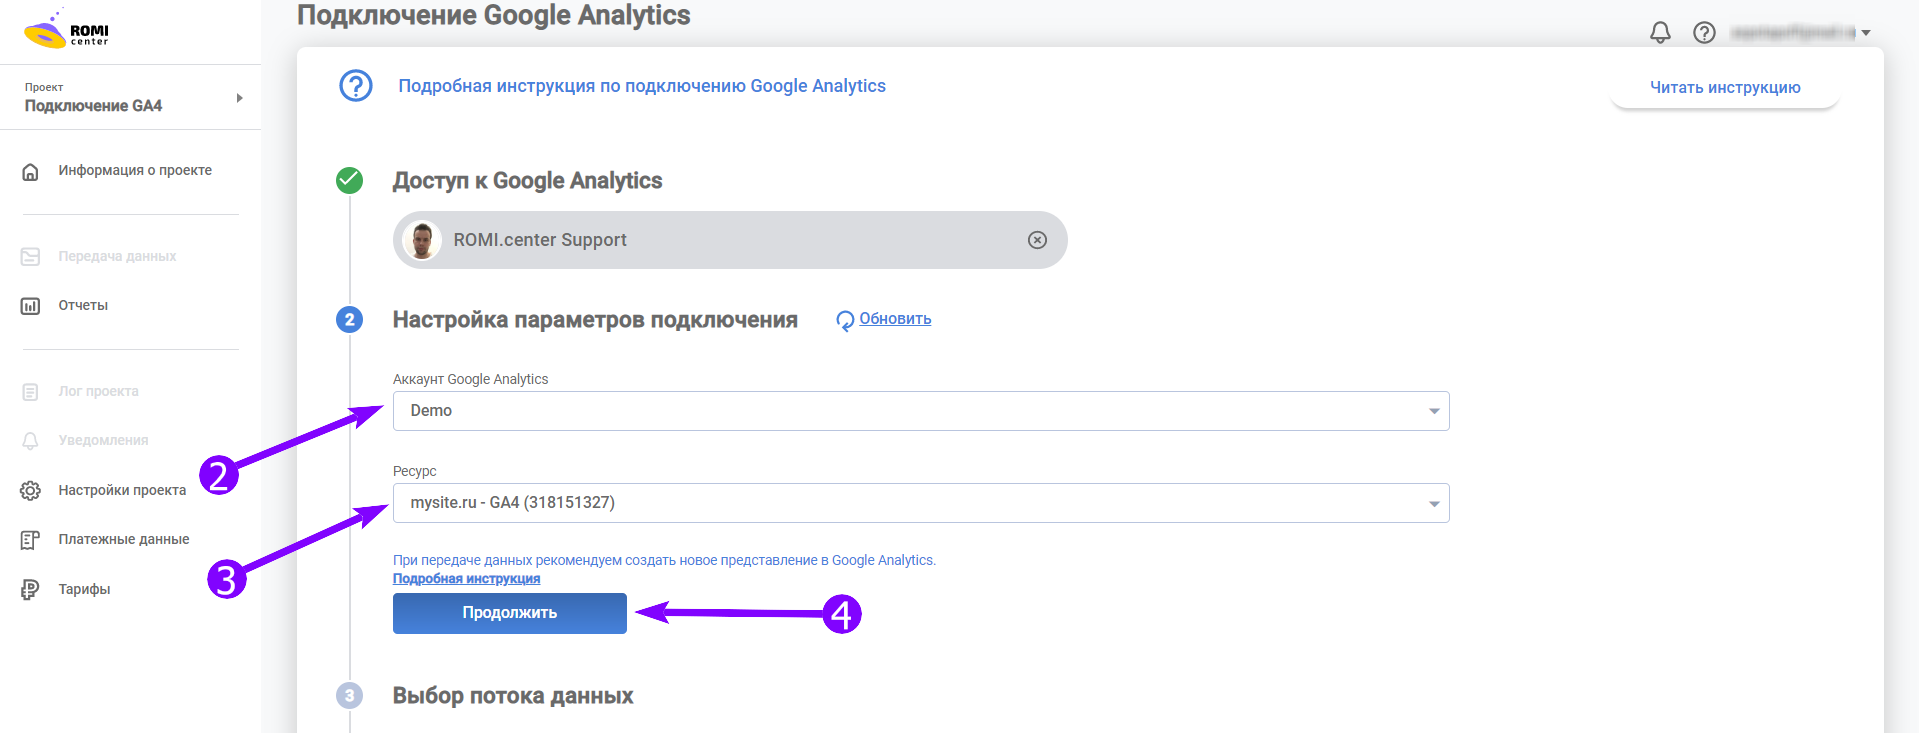Image resolution: width=1919 pixels, height=733 pixels.
Task: Open Лог проекта menu item
Action: click(98, 391)
